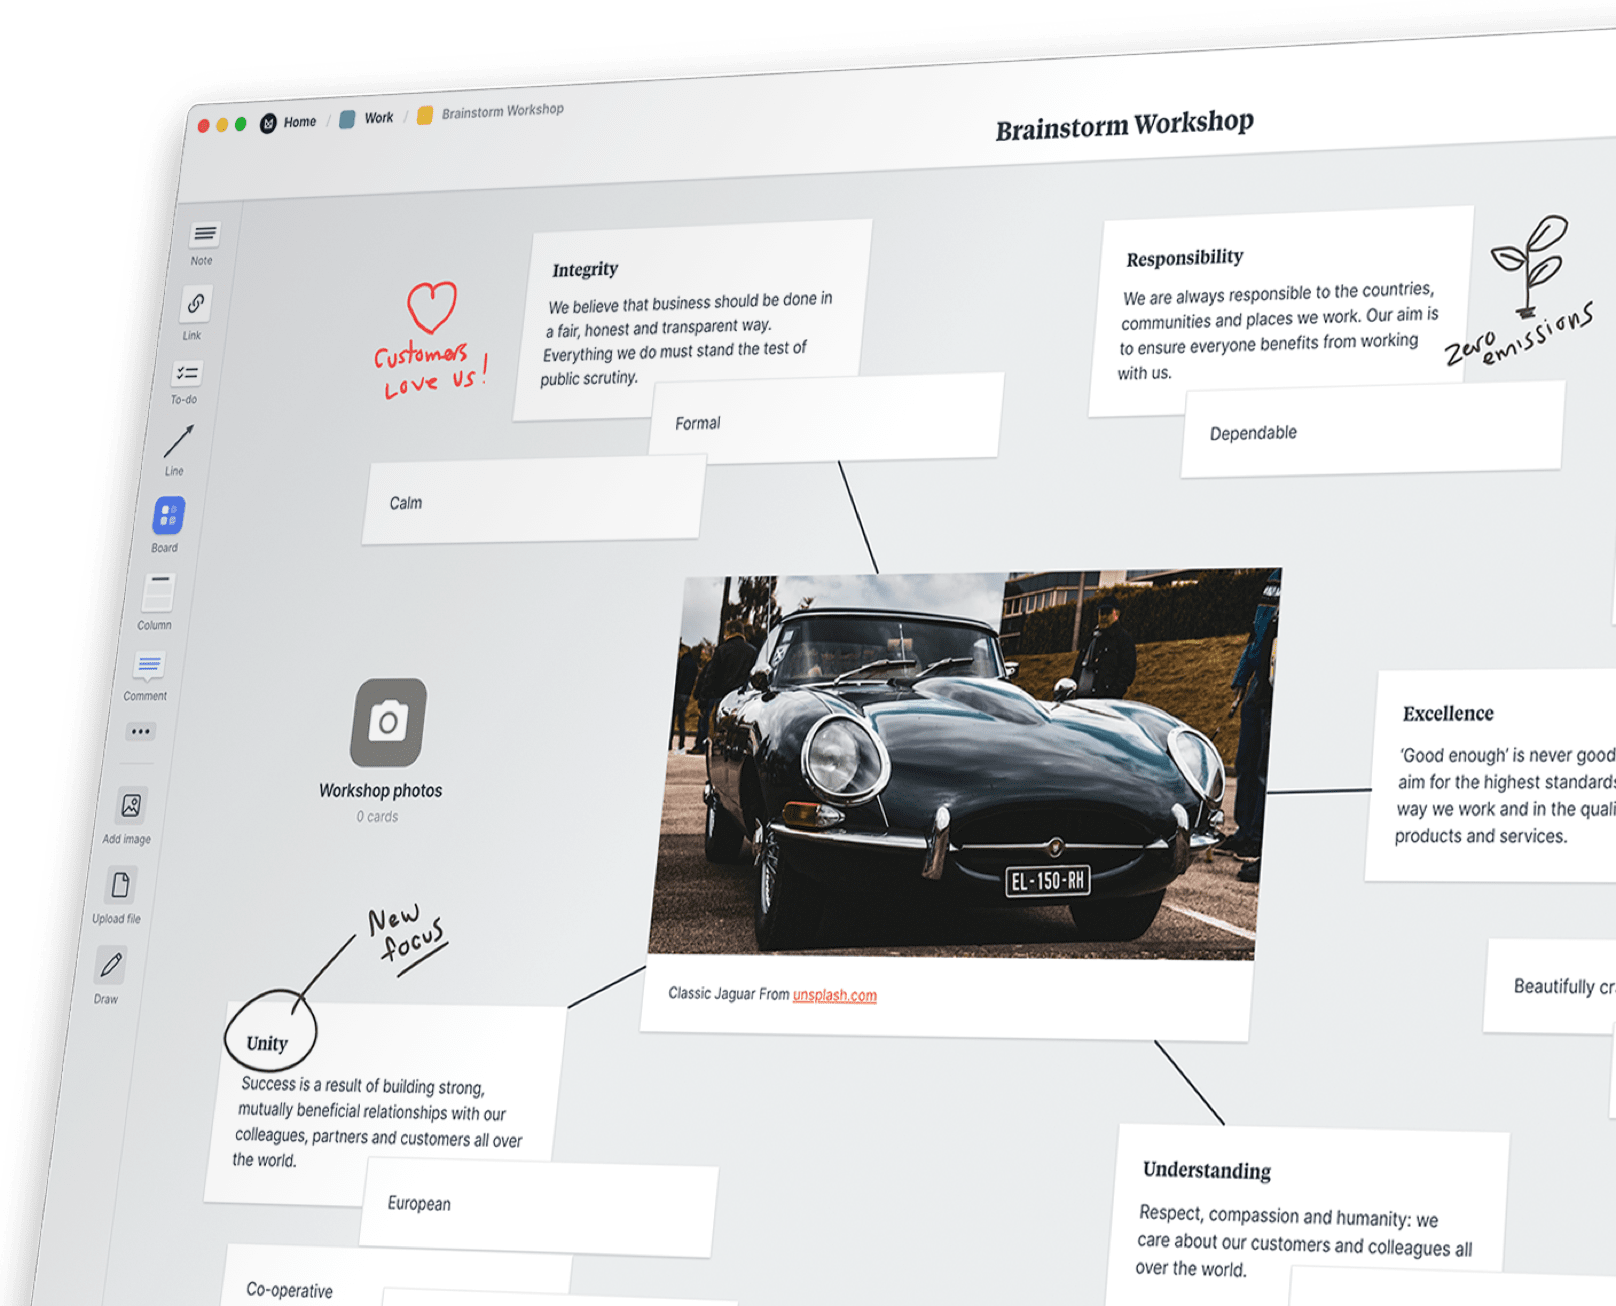This screenshot has height=1306, width=1616.
Task: Go to Home breadcrumb
Action: tap(300, 122)
